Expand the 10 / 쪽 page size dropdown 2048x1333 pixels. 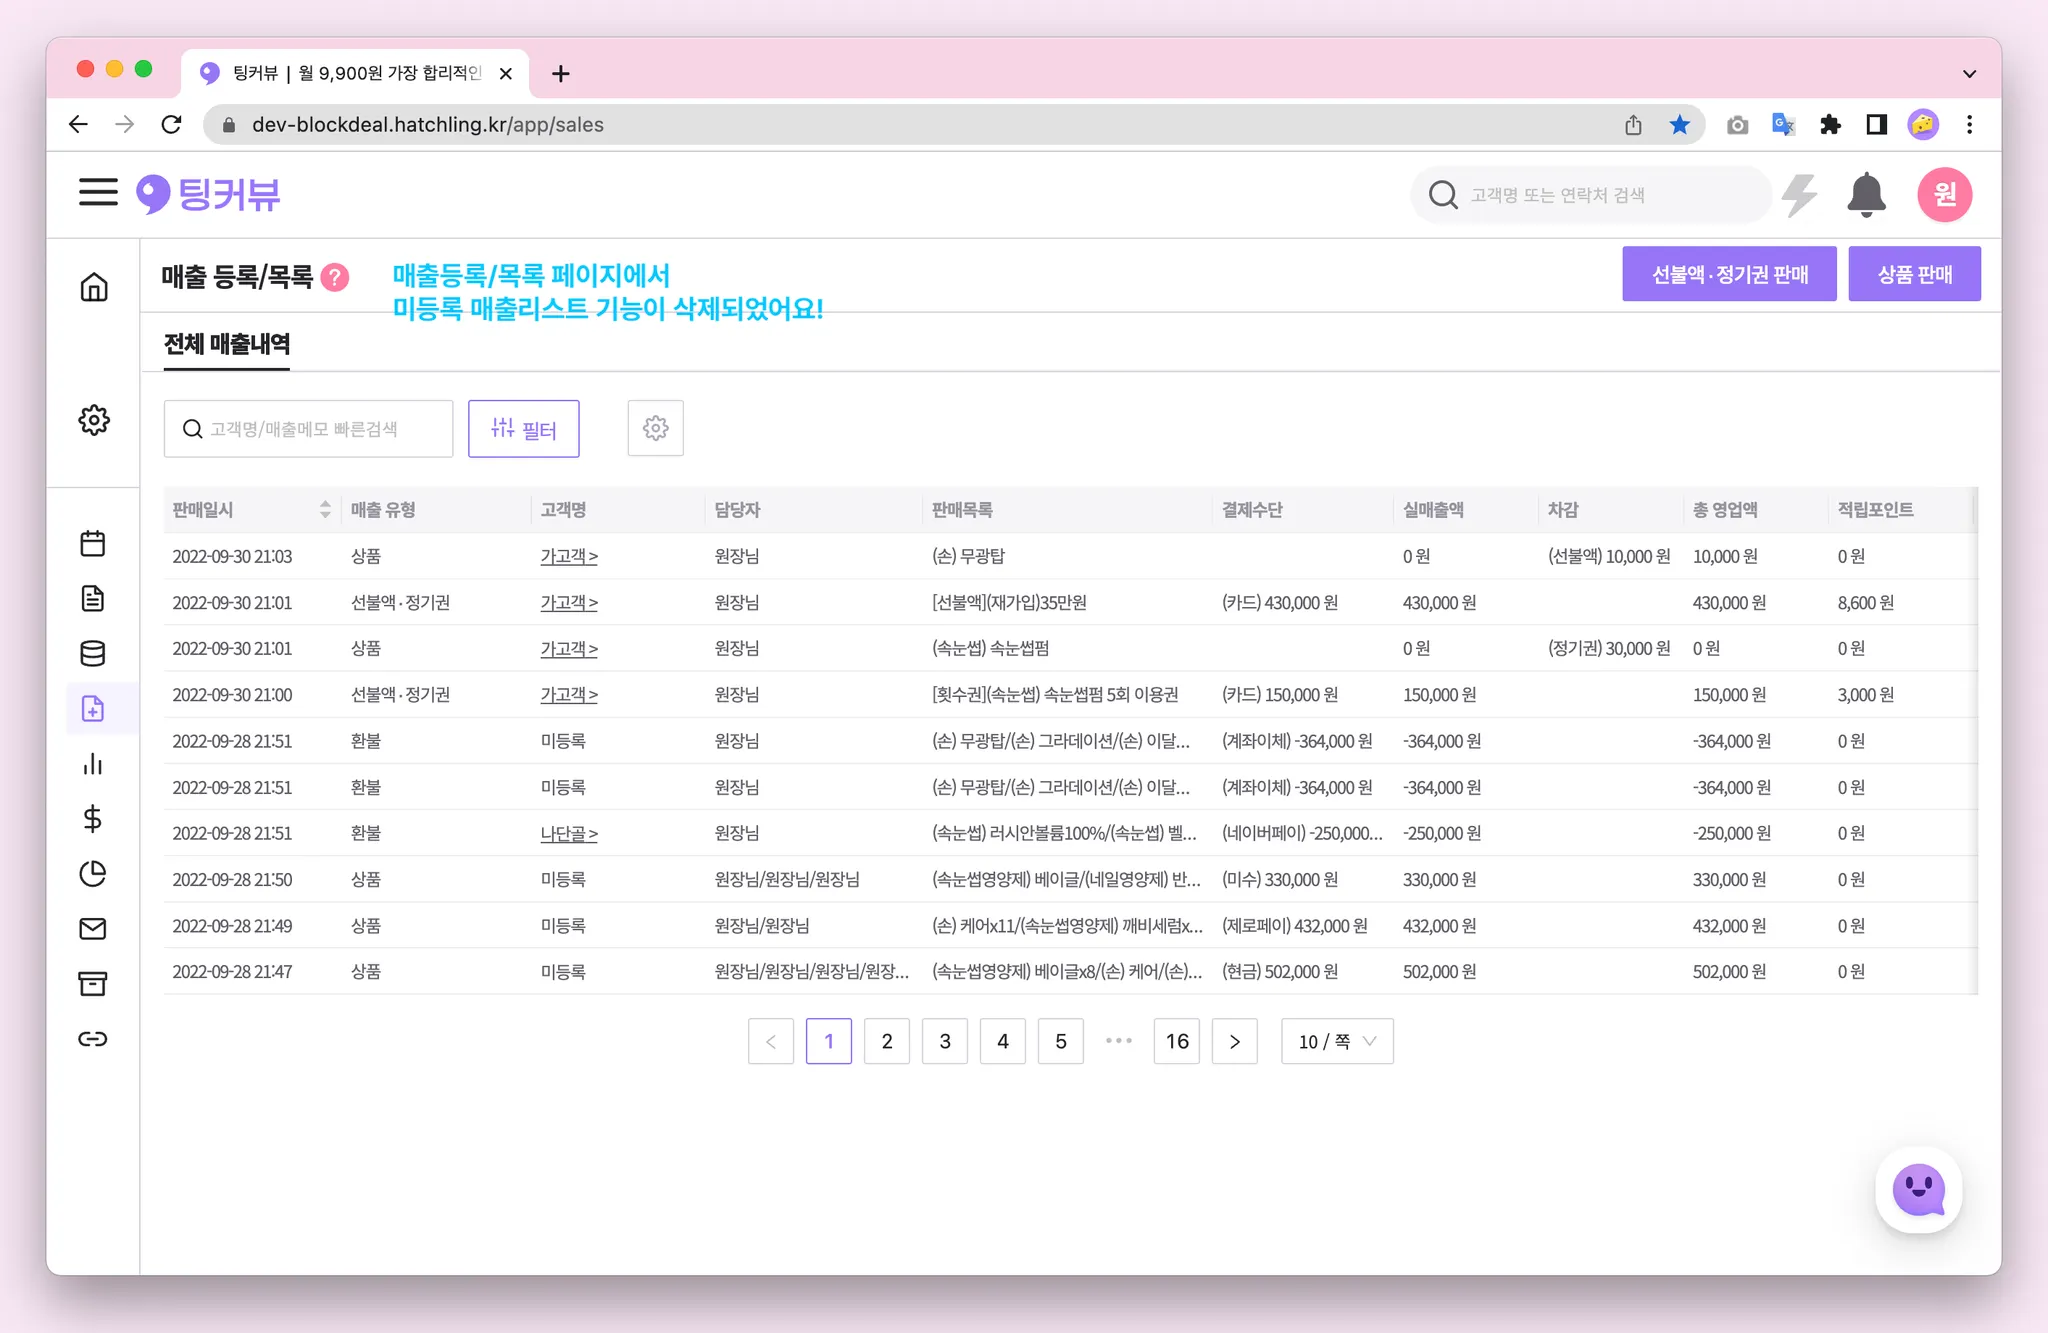click(x=1337, y=1041)
